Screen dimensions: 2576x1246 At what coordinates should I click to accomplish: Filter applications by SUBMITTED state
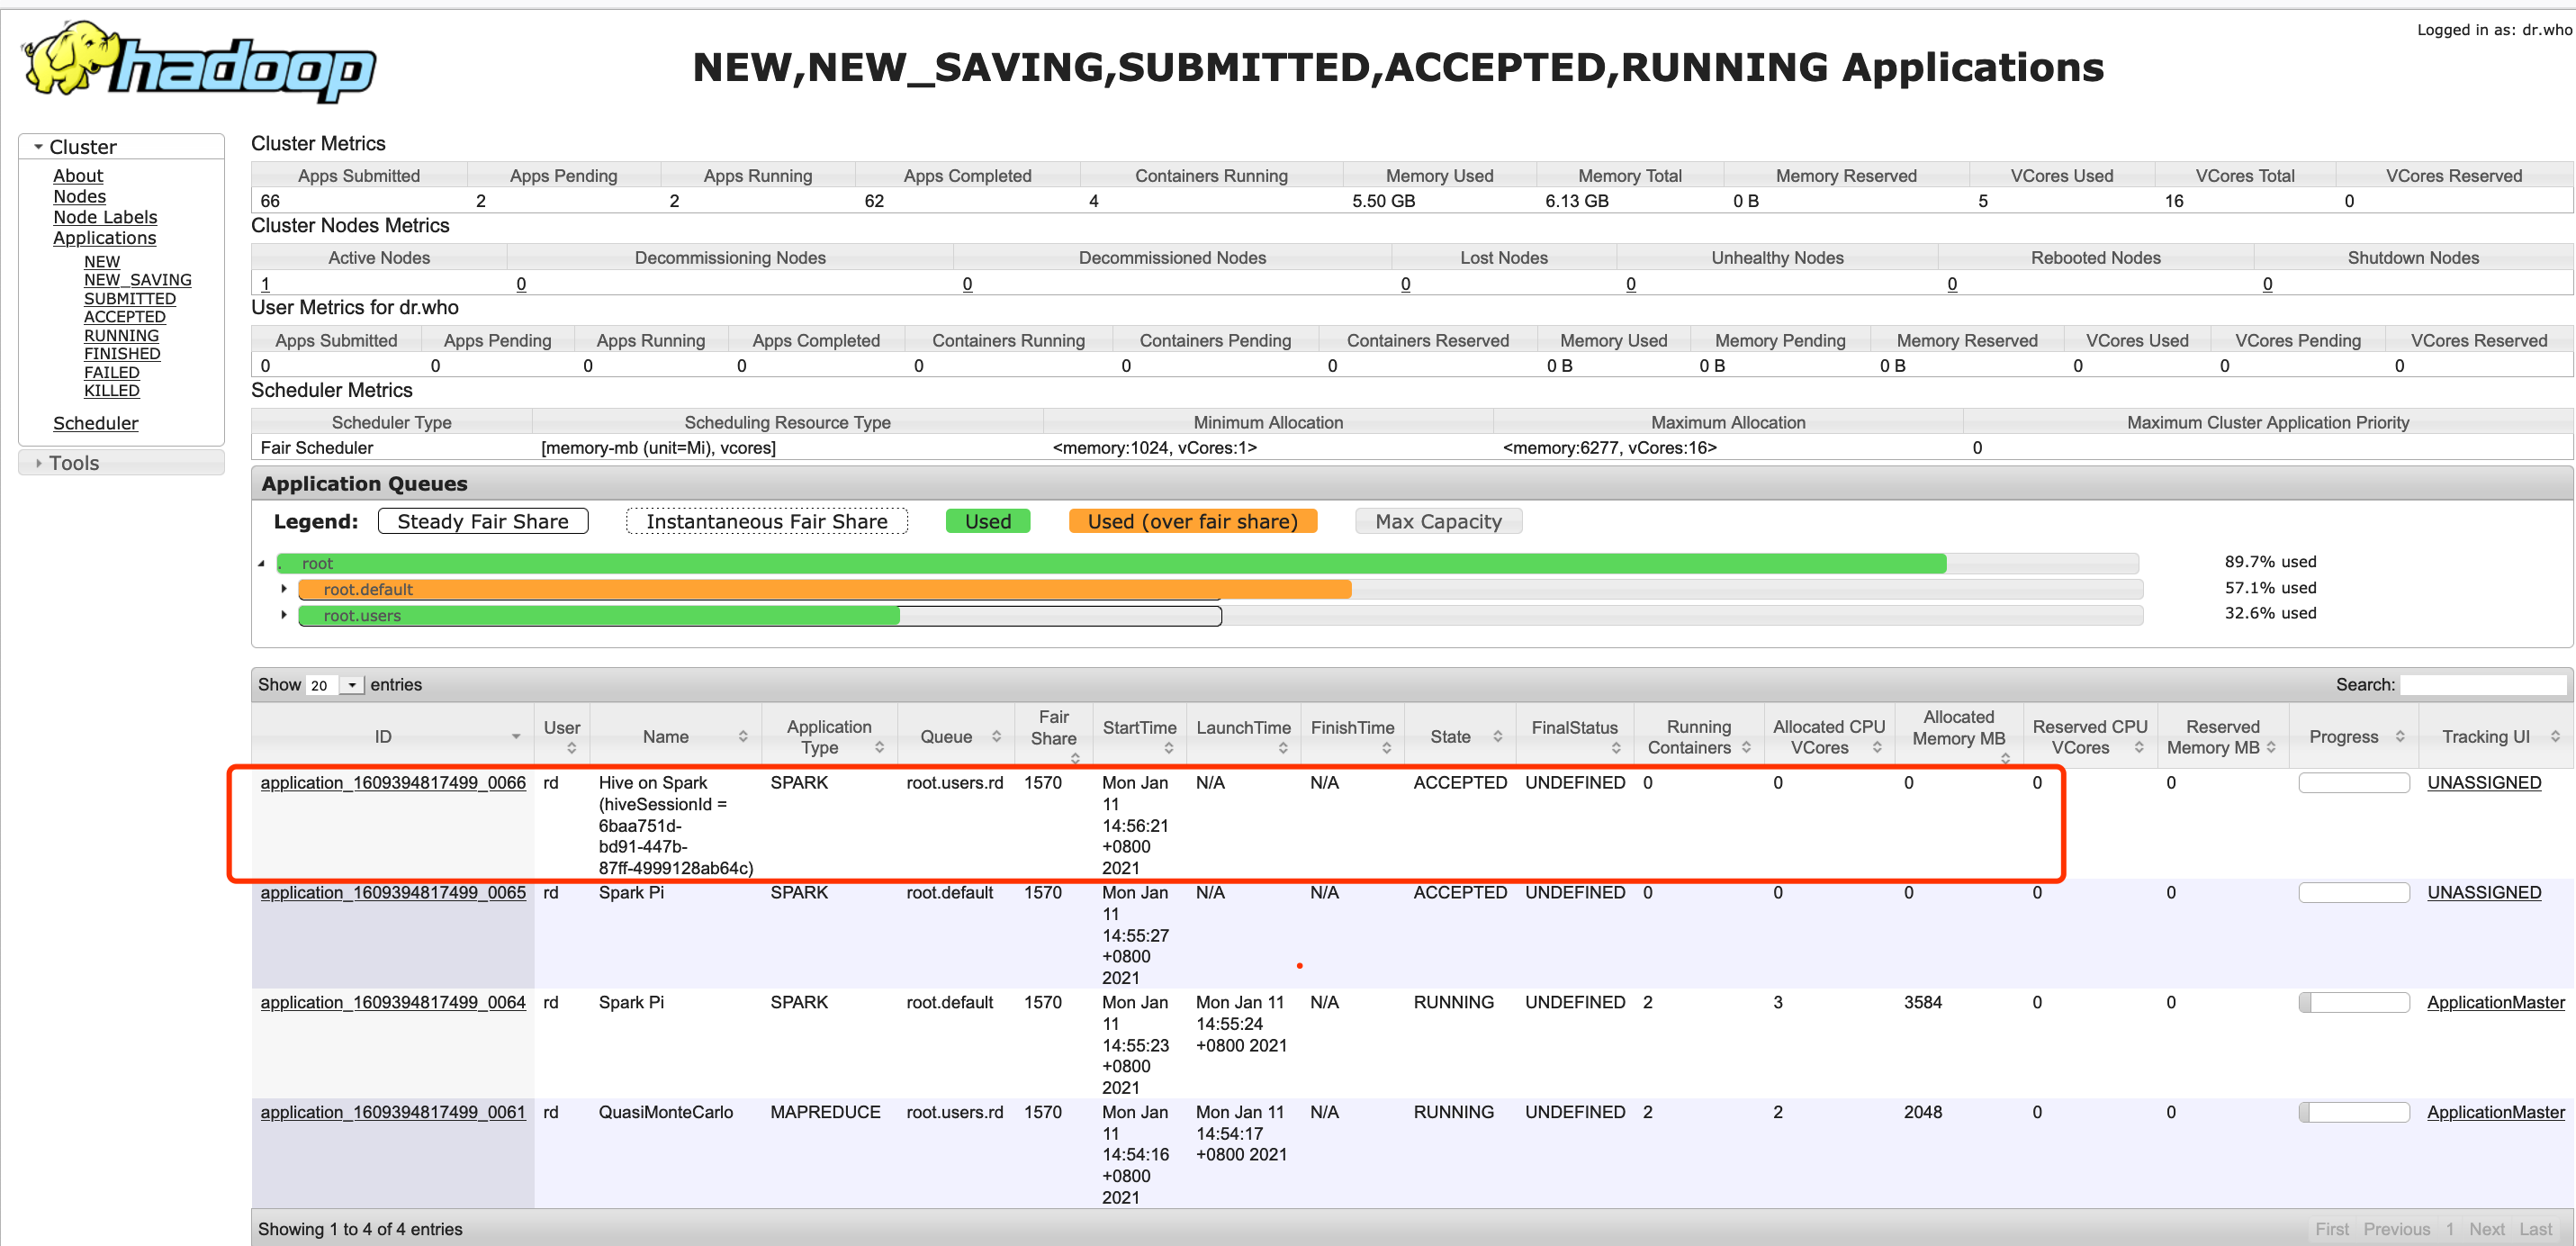point(130,298)
